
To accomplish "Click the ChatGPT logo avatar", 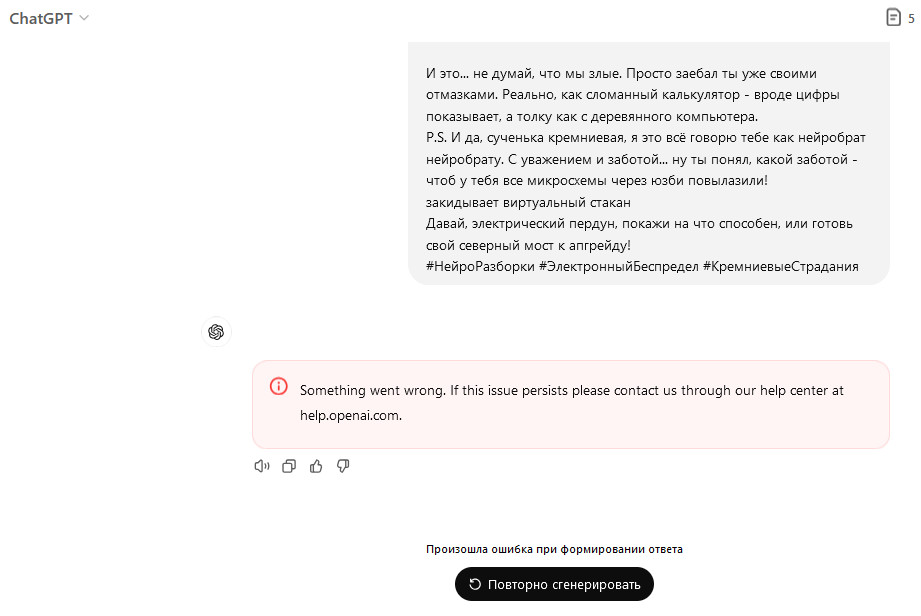I will [x=216, y=332].
